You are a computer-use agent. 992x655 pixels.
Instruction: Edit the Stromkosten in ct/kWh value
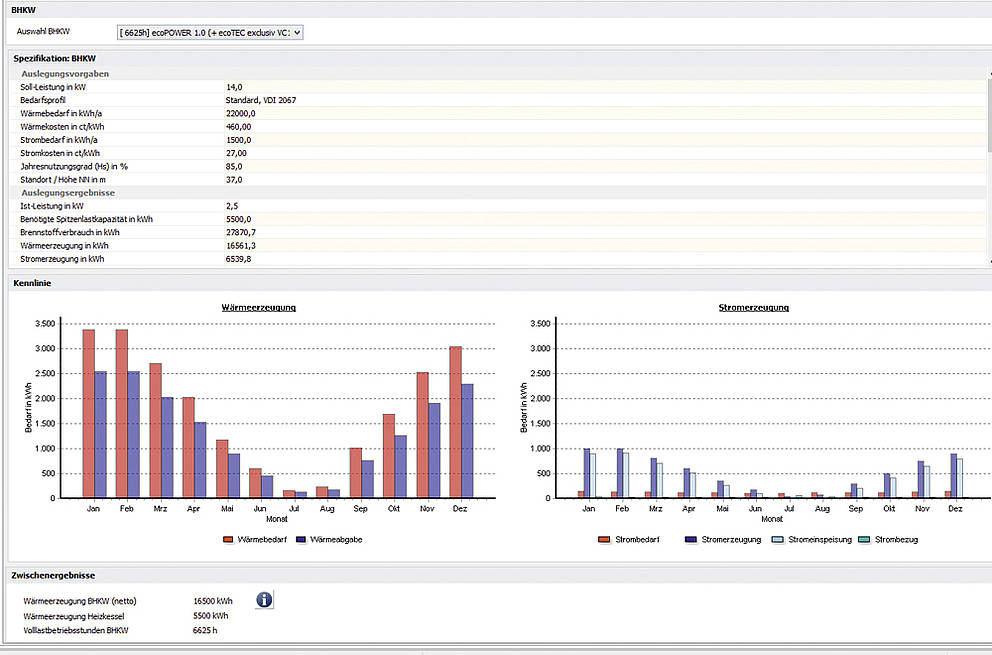point(236,153)
